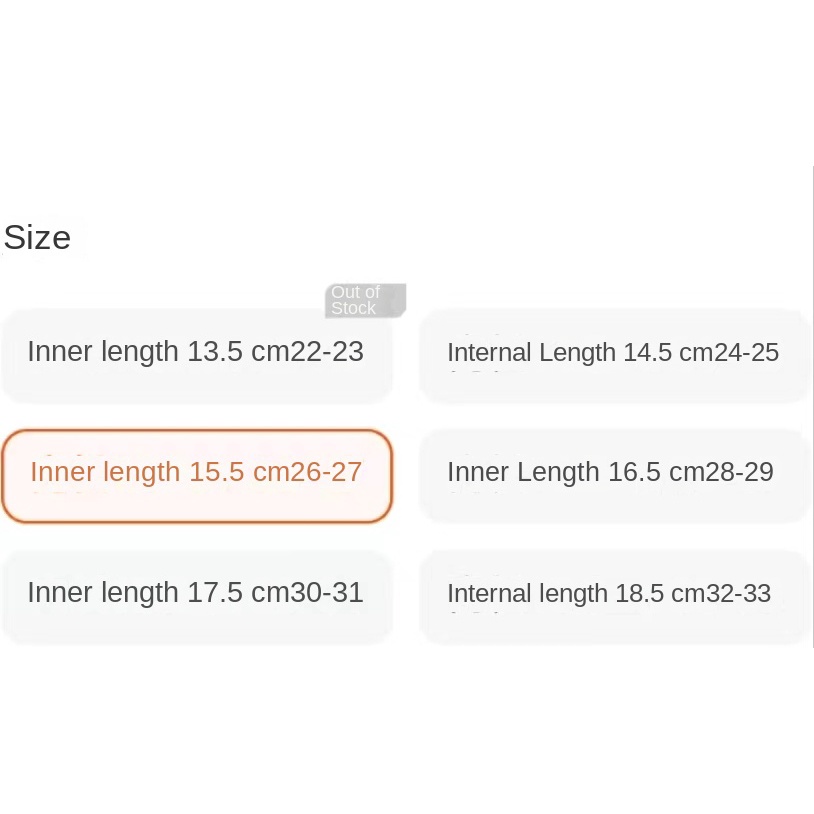Select Inner length 17.5 cm30-31 size
814x814 pixels.
pos(196,594)
